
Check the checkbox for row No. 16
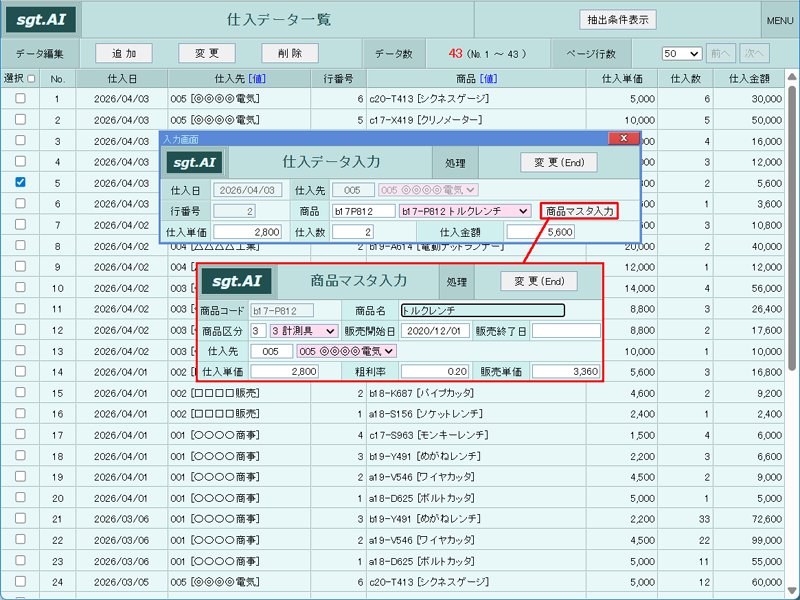click(20, 413)
